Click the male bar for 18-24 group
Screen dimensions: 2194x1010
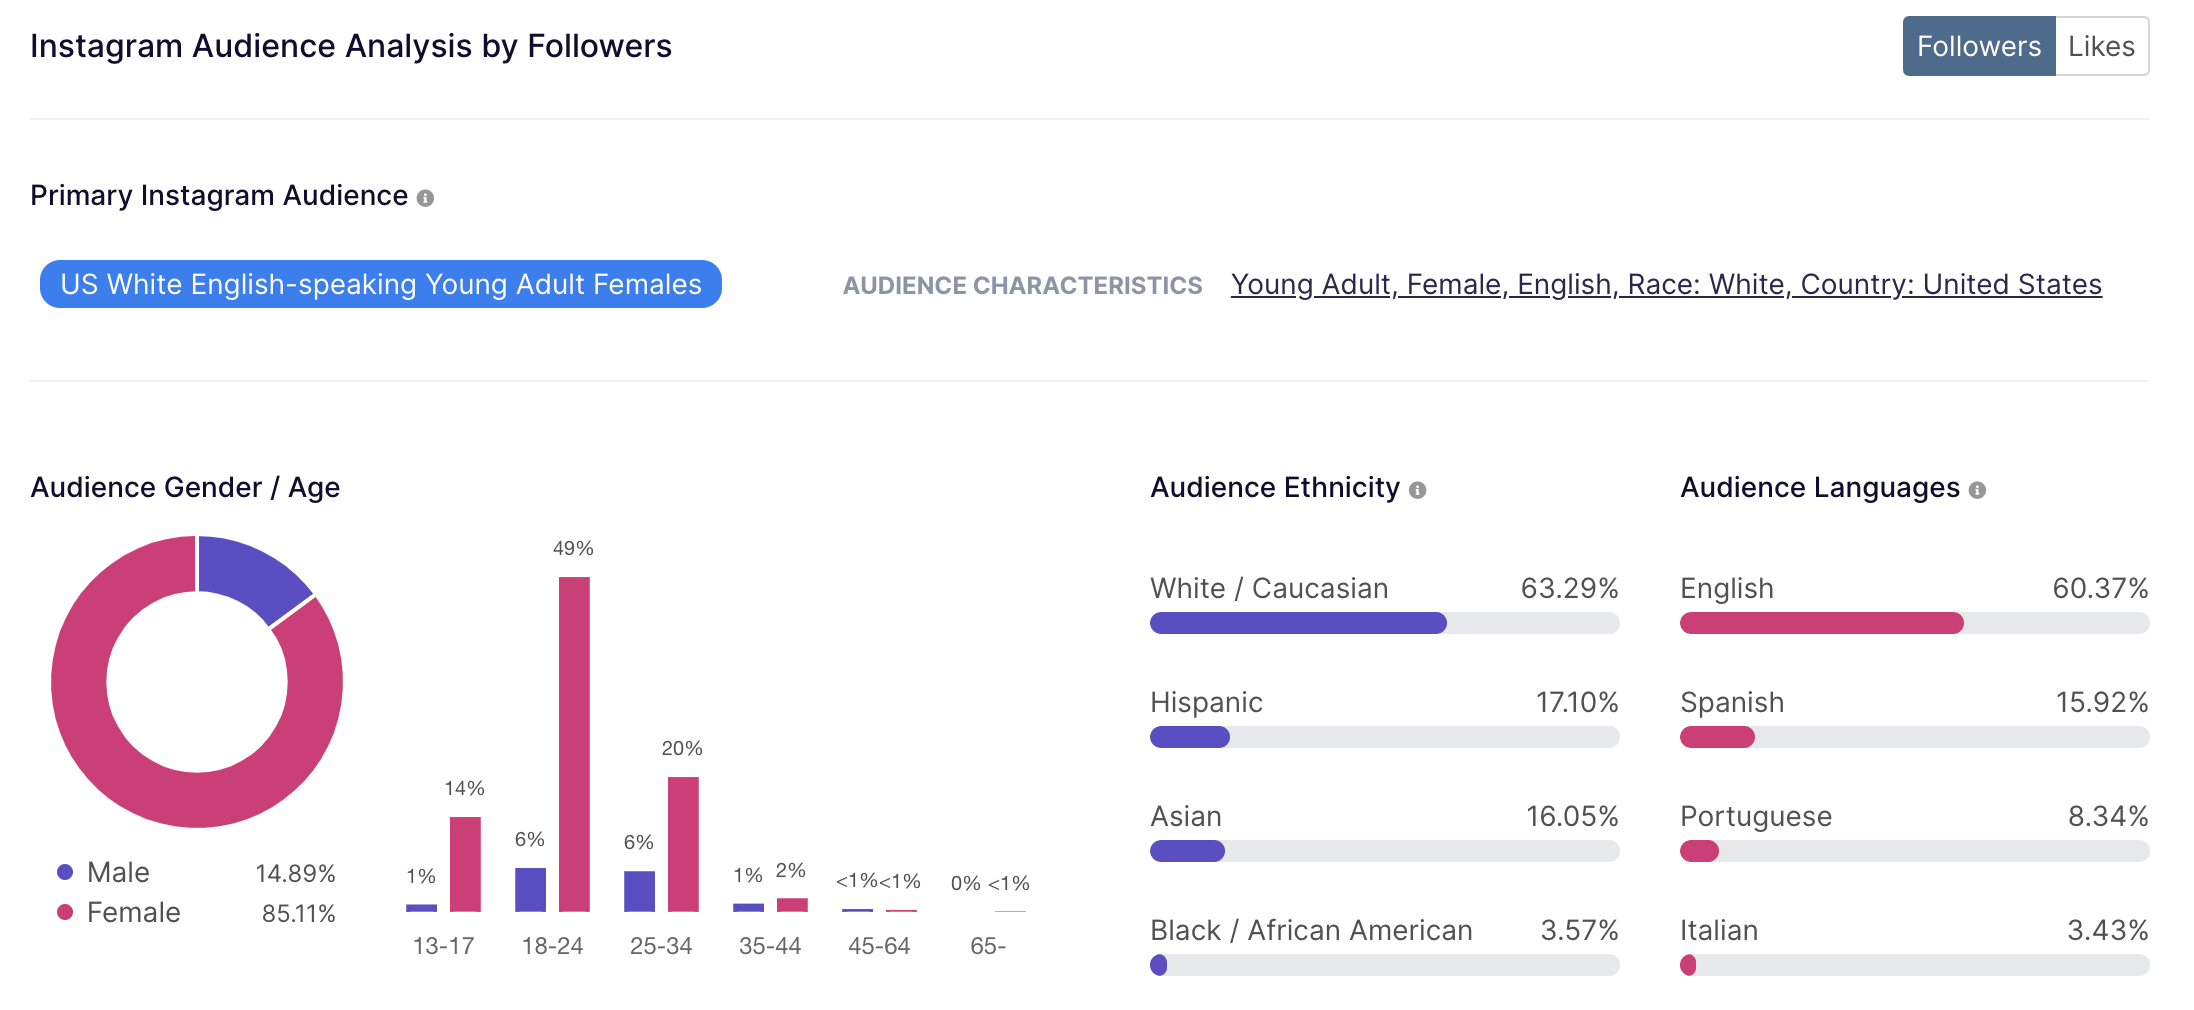[x=530, y=889]
